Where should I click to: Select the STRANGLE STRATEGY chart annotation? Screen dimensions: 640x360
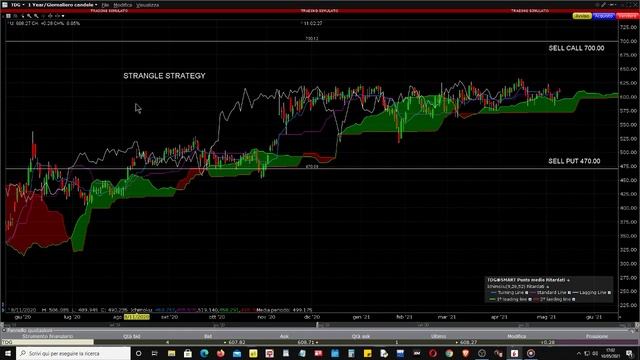(164, 76)
